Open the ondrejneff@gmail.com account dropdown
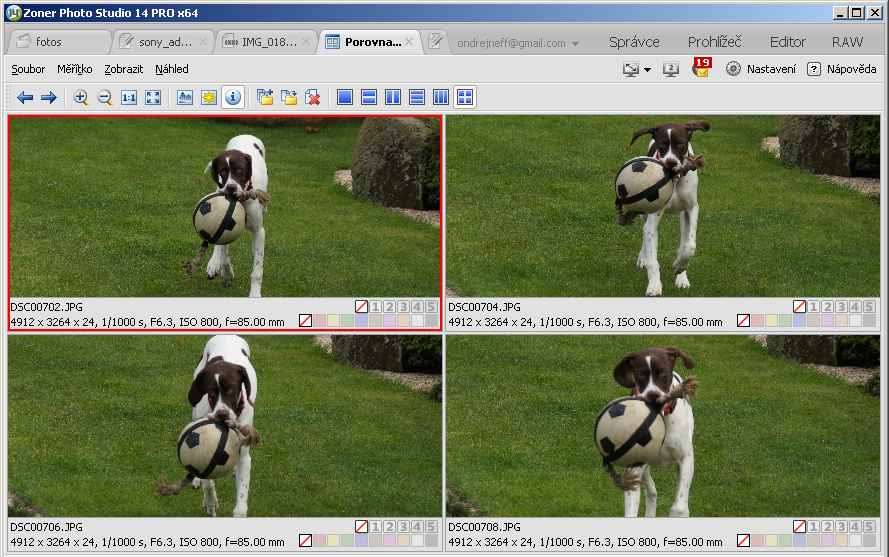This screenshot has height=557, width=889. tap(518, 43)
